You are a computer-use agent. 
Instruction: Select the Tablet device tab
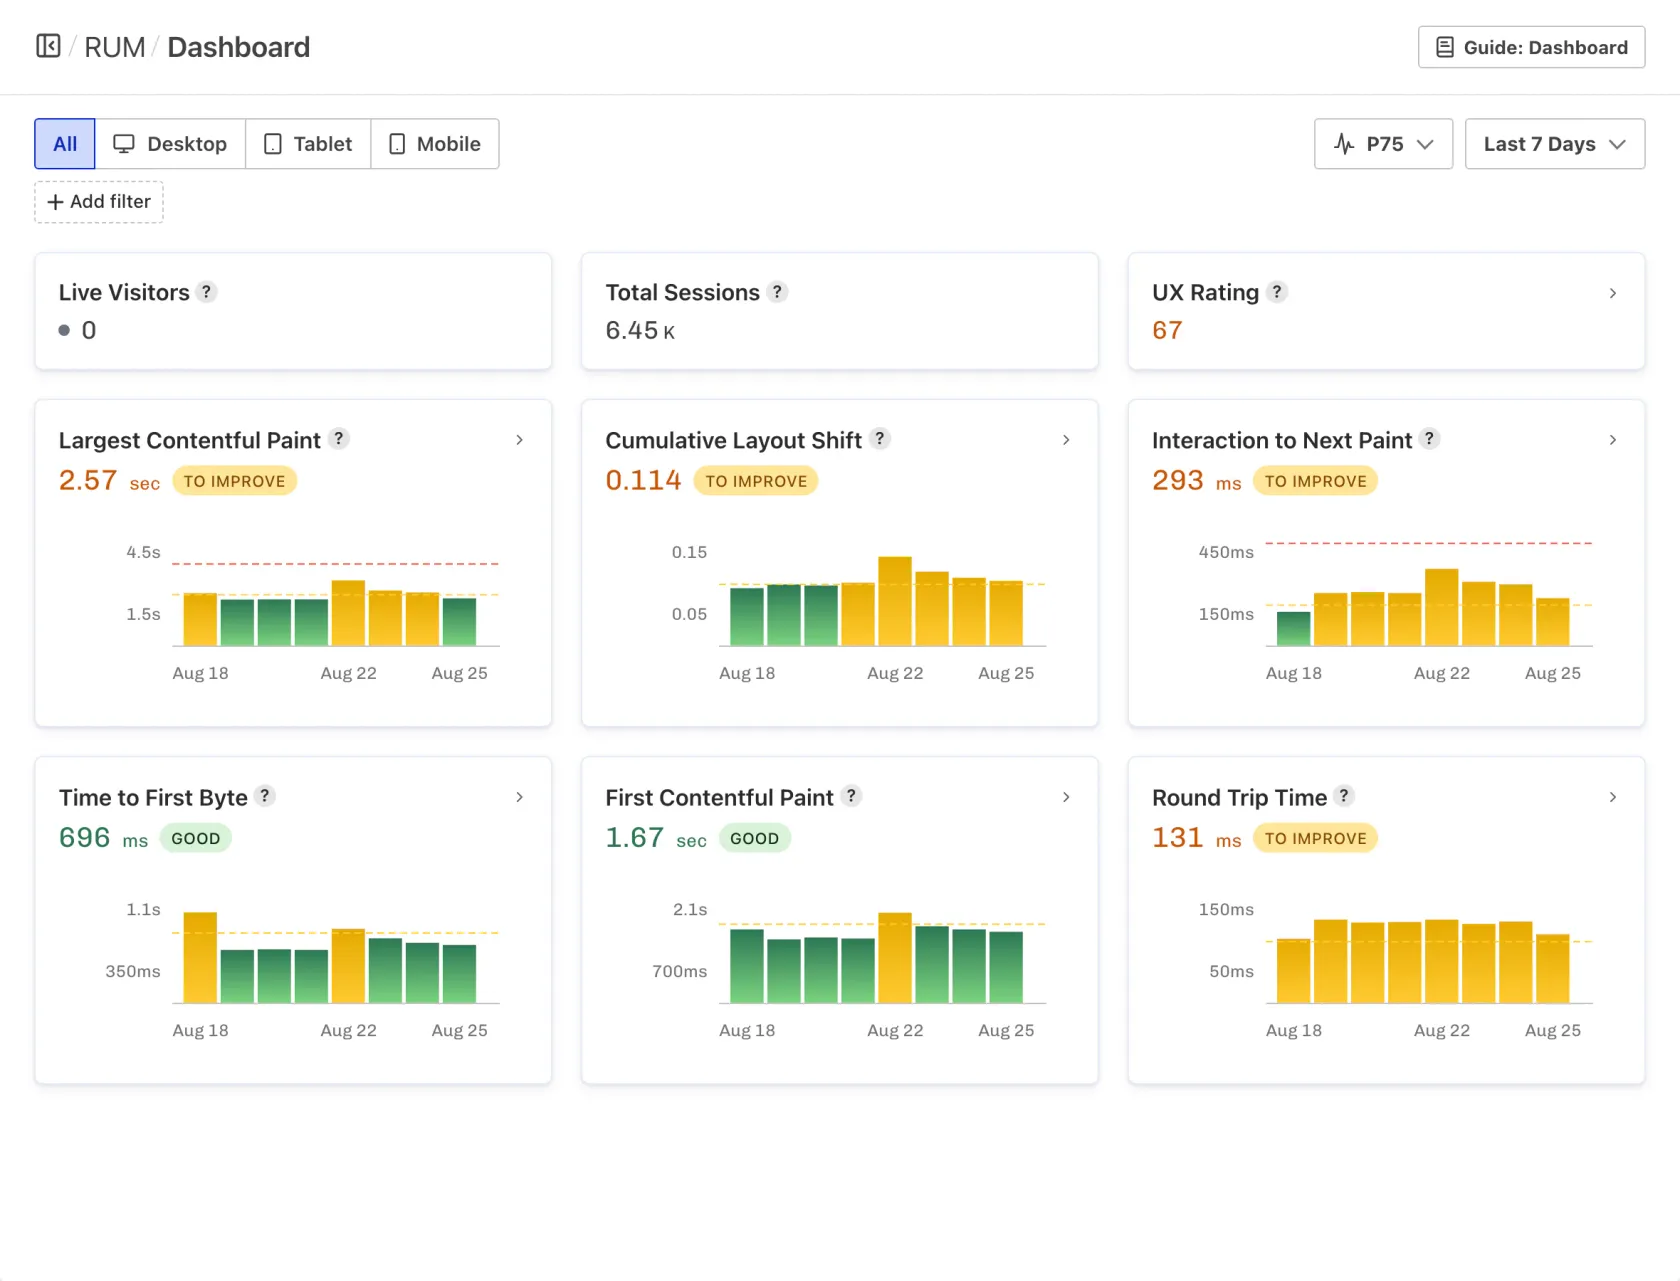click(x=308, y=144)
